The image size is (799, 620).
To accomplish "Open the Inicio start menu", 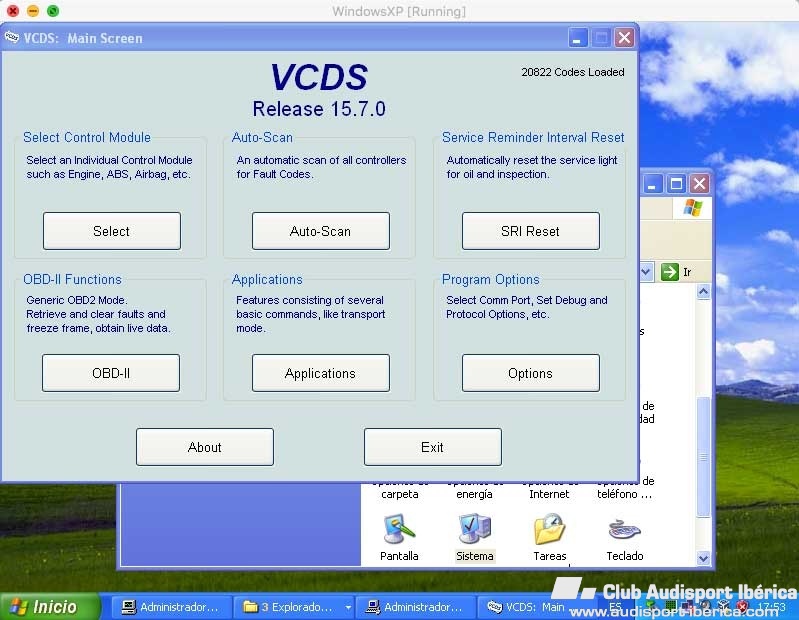I will click(x=48, y=607).
